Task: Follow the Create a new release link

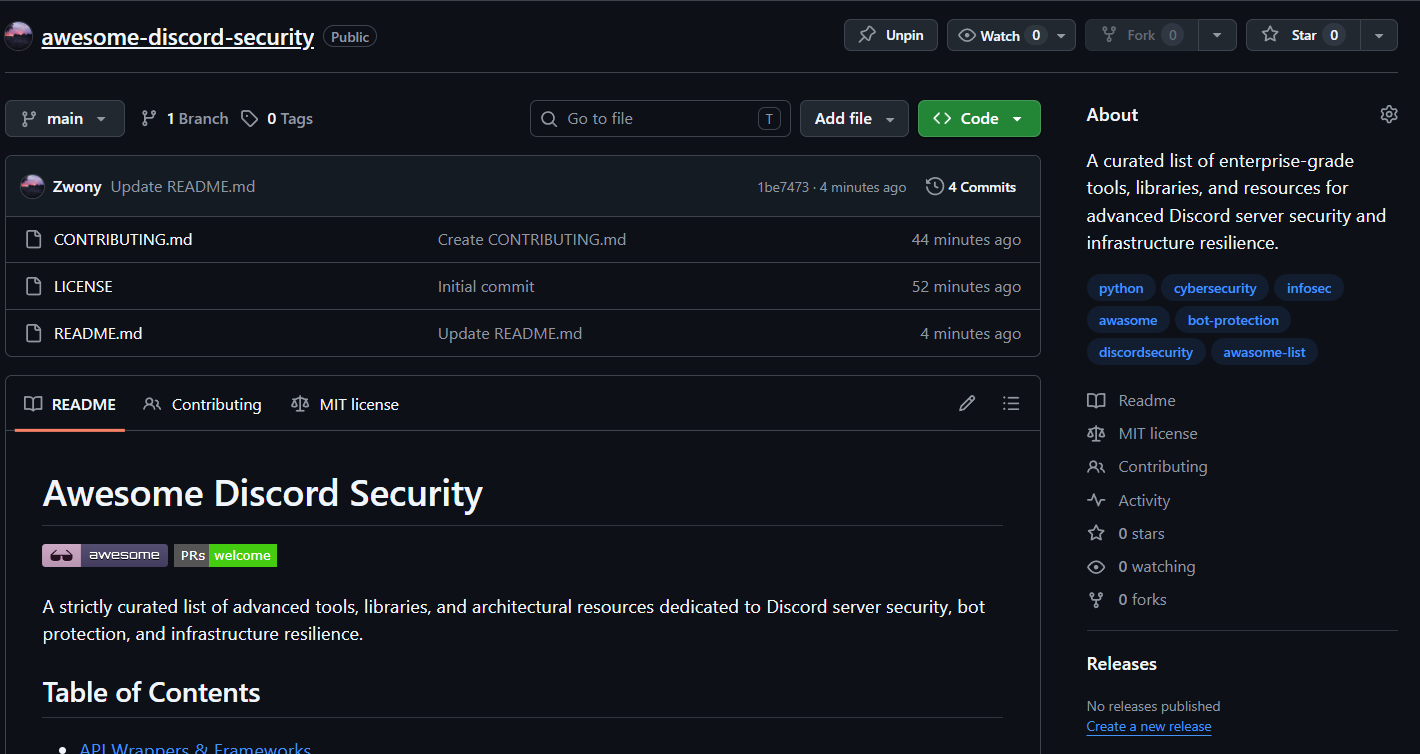Action: pos(1148,726)
